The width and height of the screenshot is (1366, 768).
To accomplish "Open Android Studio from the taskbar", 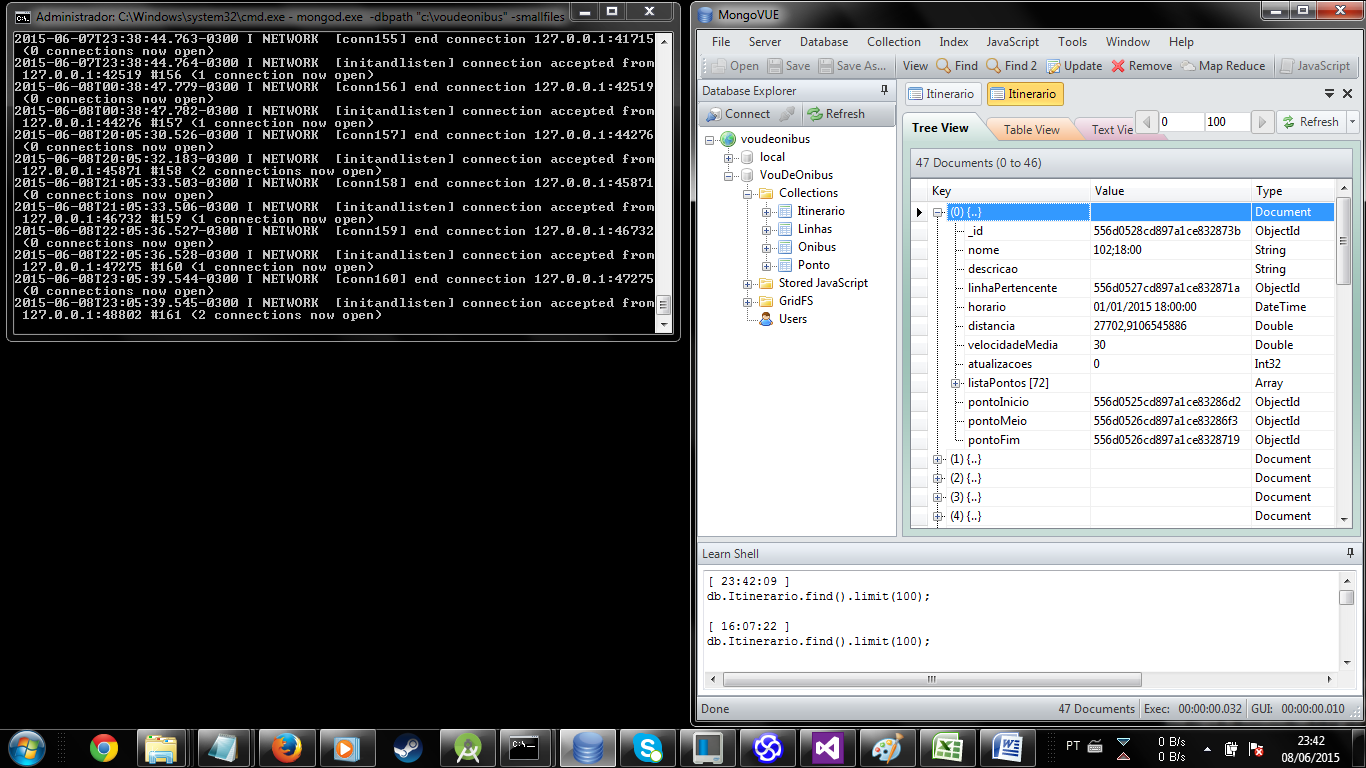I will (x=466, y=748).
